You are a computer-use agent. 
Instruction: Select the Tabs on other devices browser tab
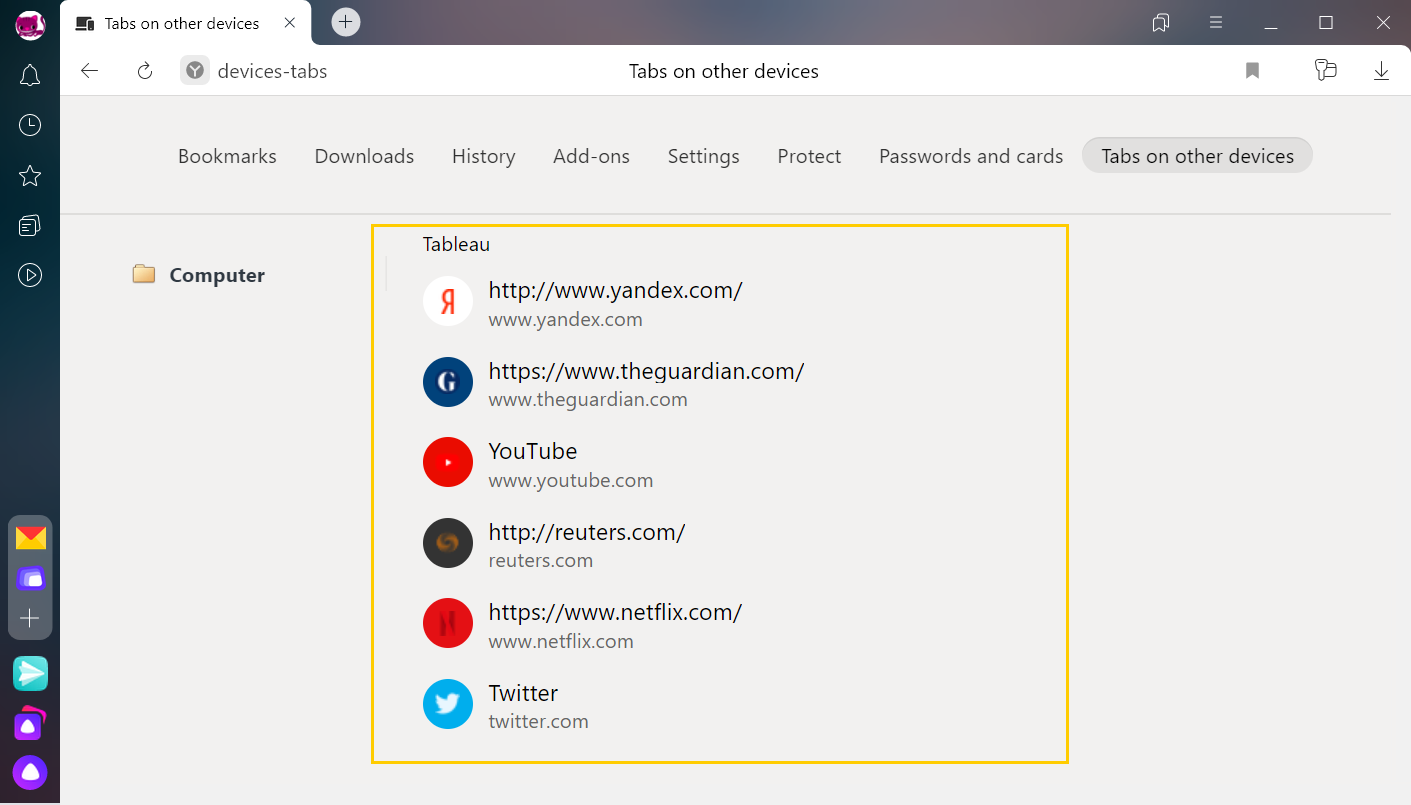point(185,23)
